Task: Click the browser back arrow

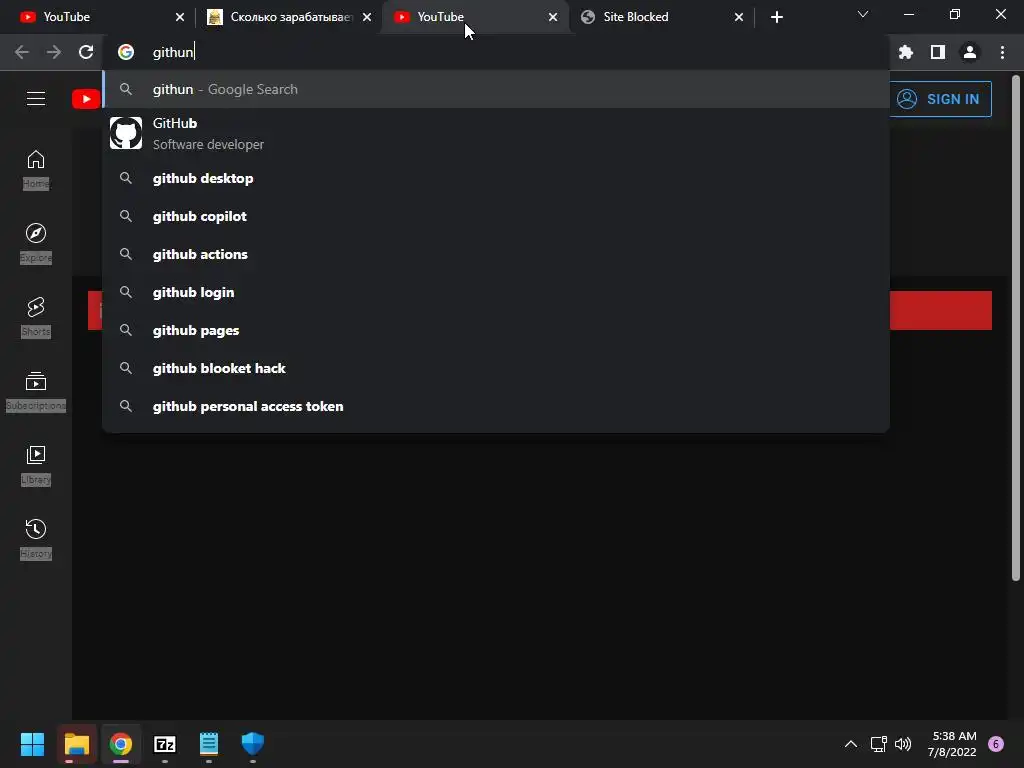Action: pos(22,52)
